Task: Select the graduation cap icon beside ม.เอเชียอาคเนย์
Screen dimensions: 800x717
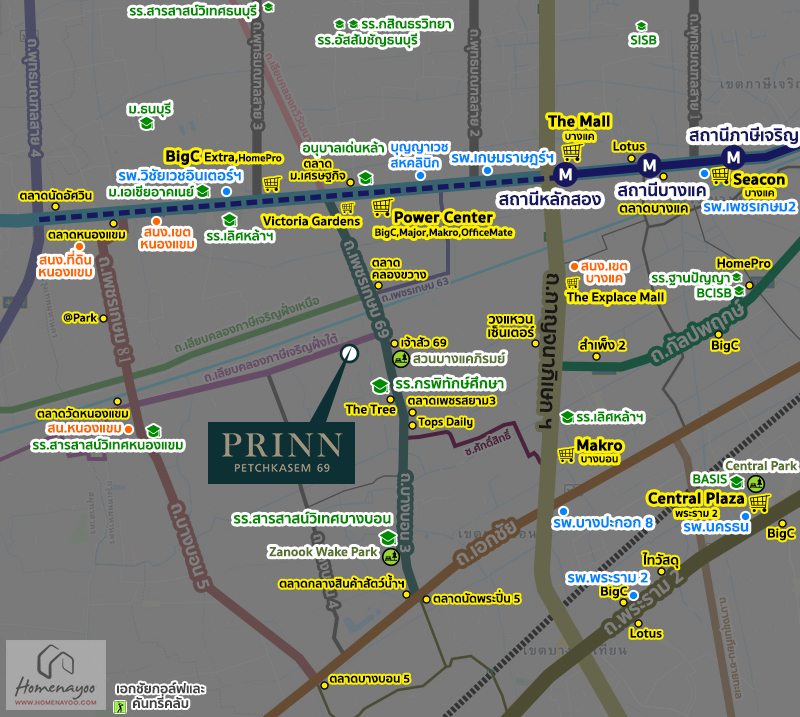Action: tap(203, 191)
